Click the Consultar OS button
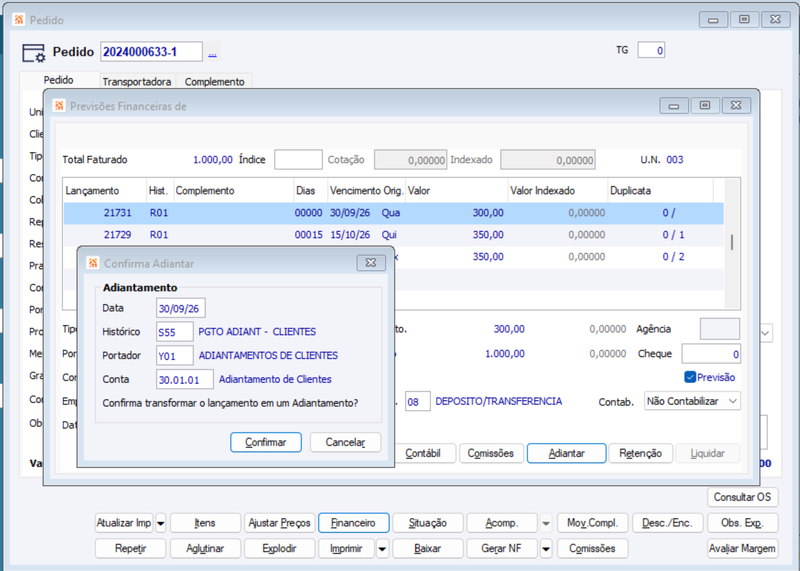Image resolution: width=800 pixels, height=571 pixels. pyautogui.click(x=742, y=497)
